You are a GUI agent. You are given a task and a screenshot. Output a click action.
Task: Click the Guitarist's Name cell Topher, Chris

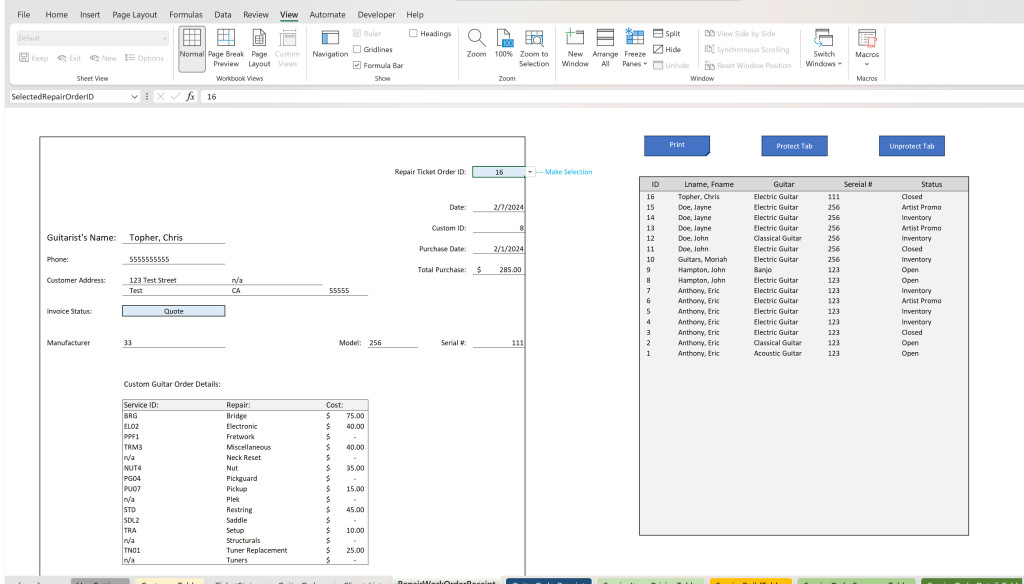(x=174, y=238)
